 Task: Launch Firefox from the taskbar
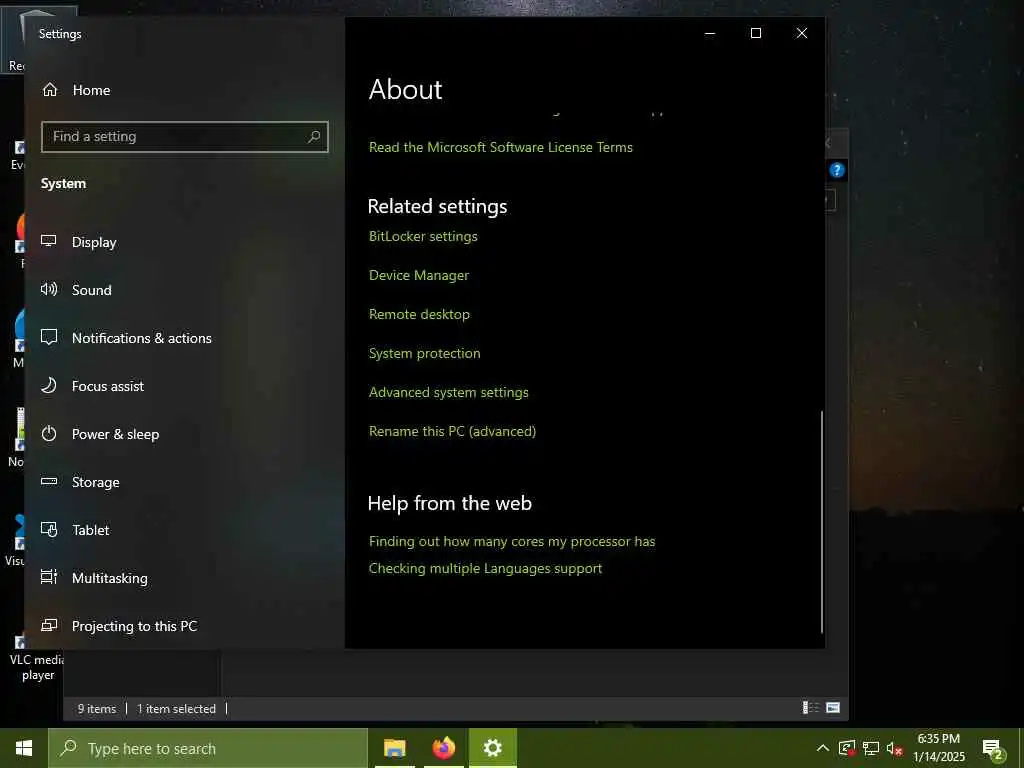point(443,748)
